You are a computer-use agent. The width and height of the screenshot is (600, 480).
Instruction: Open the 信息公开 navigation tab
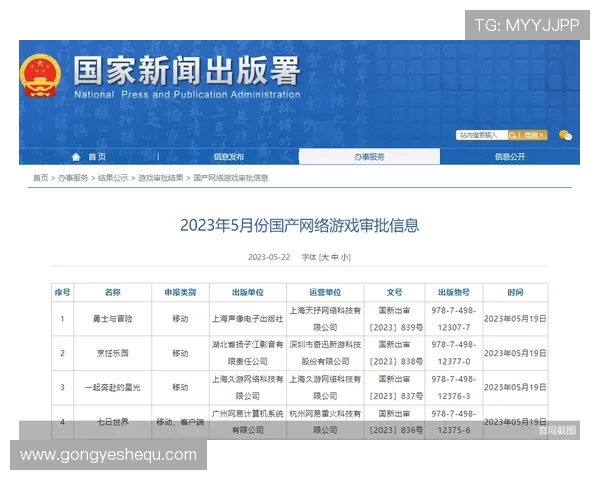pyautogui.click(x=510, y=157)
